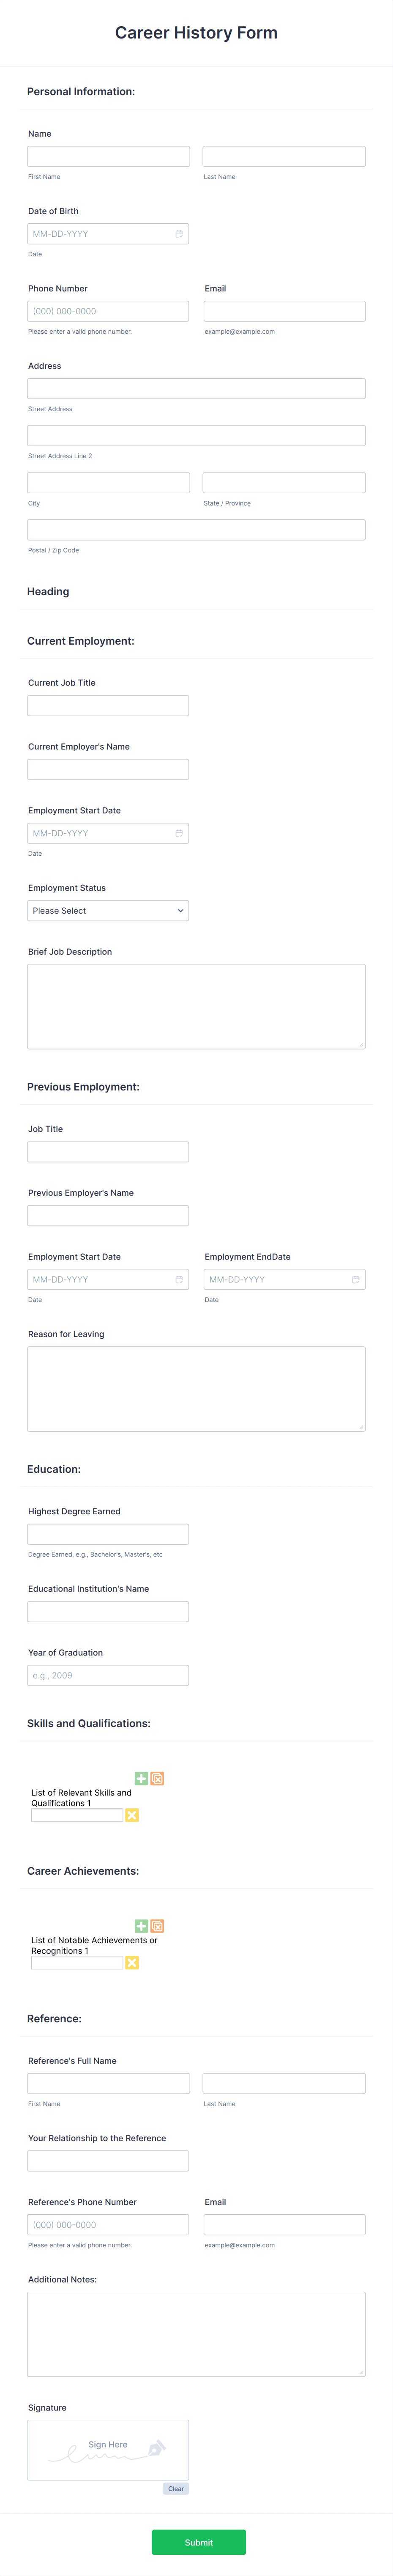Click the previous employment start date calendar icon
393x2576 pixels.
pos(179,1279)
